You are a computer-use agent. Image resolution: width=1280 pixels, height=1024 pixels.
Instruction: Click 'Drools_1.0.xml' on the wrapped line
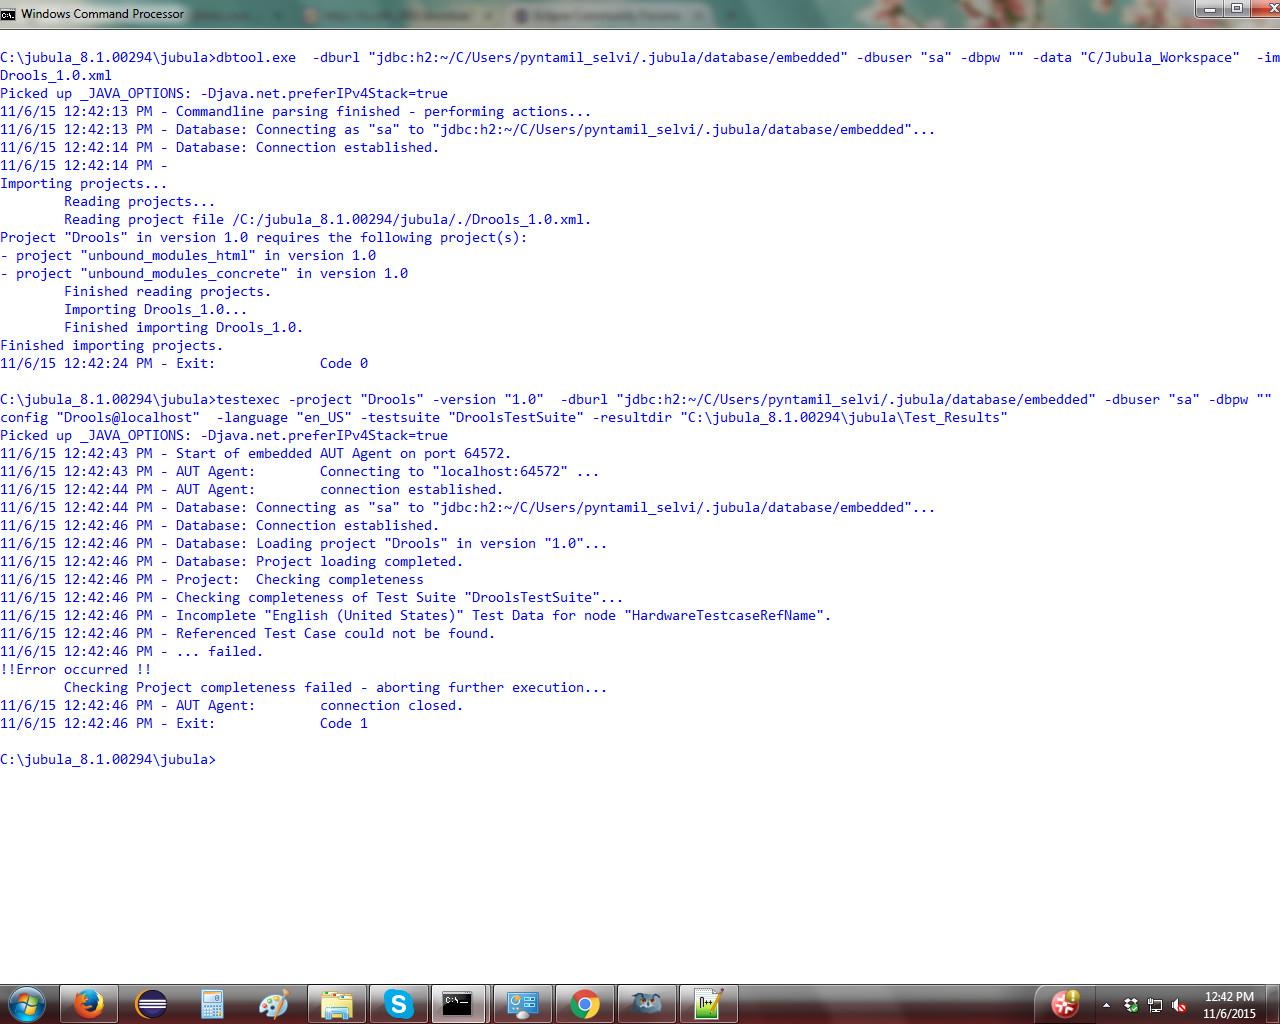pos(56,76)
